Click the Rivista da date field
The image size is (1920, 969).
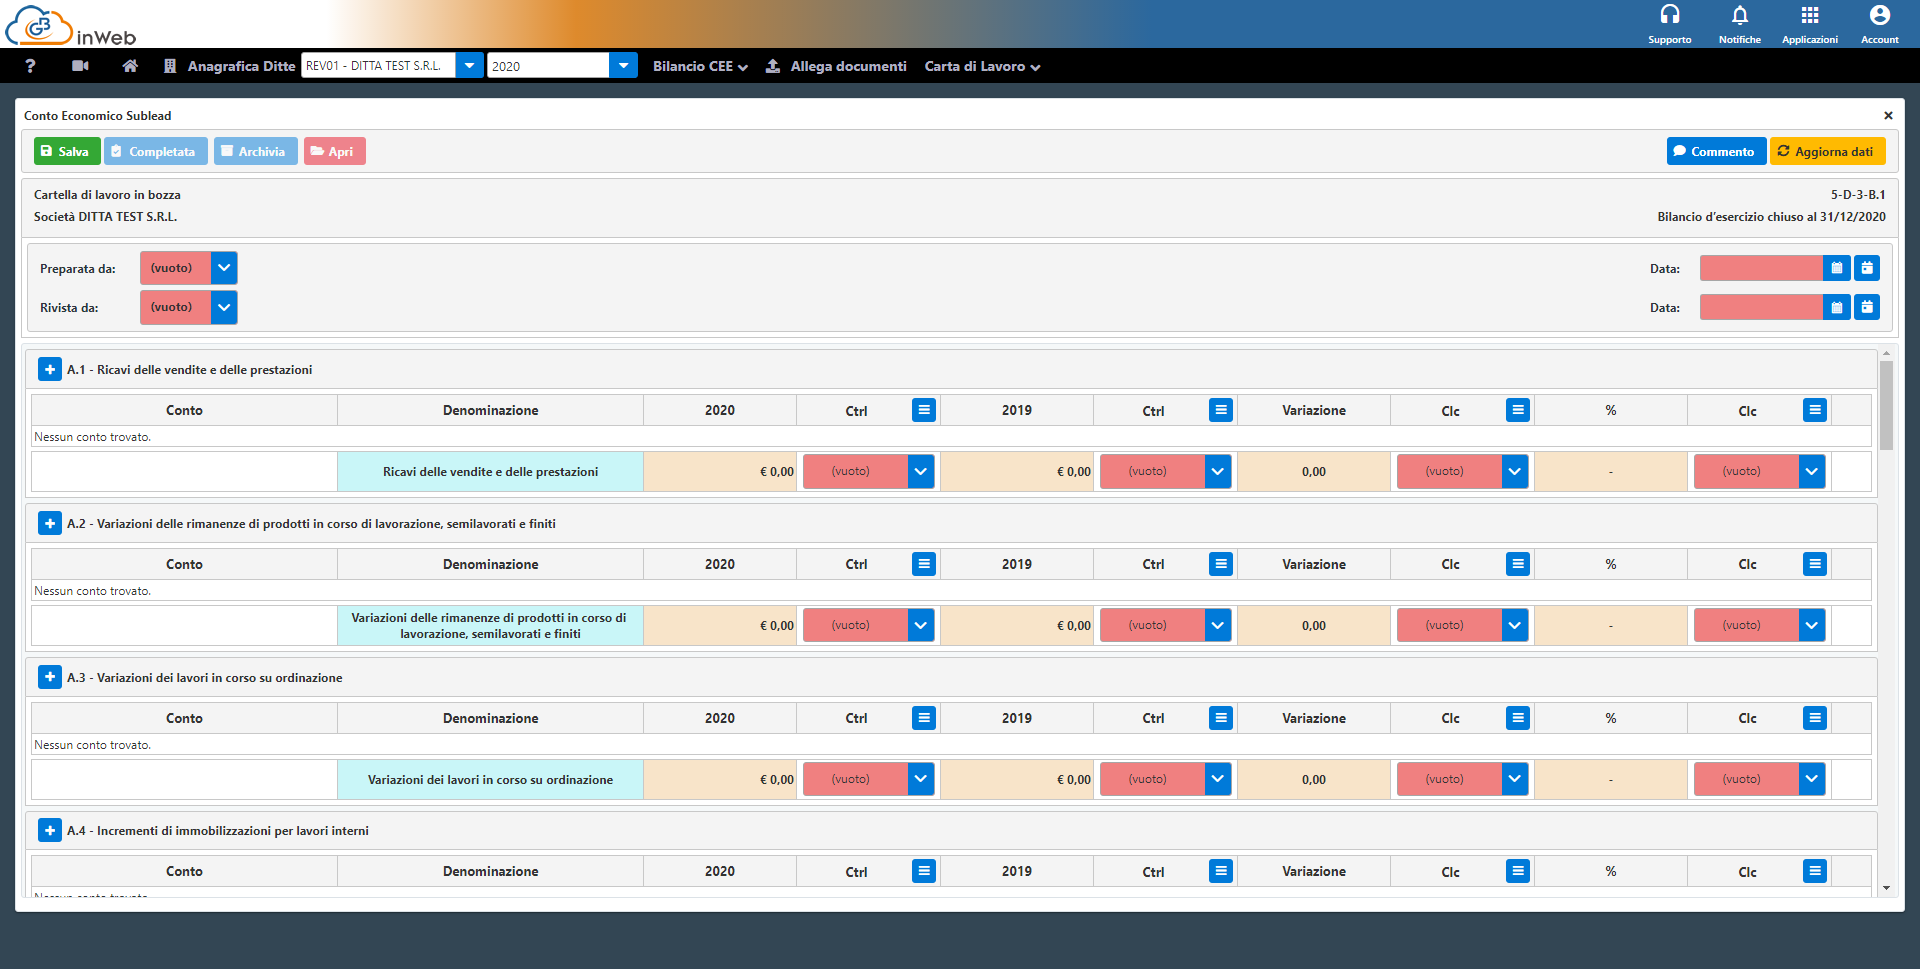pos(1761,307)
